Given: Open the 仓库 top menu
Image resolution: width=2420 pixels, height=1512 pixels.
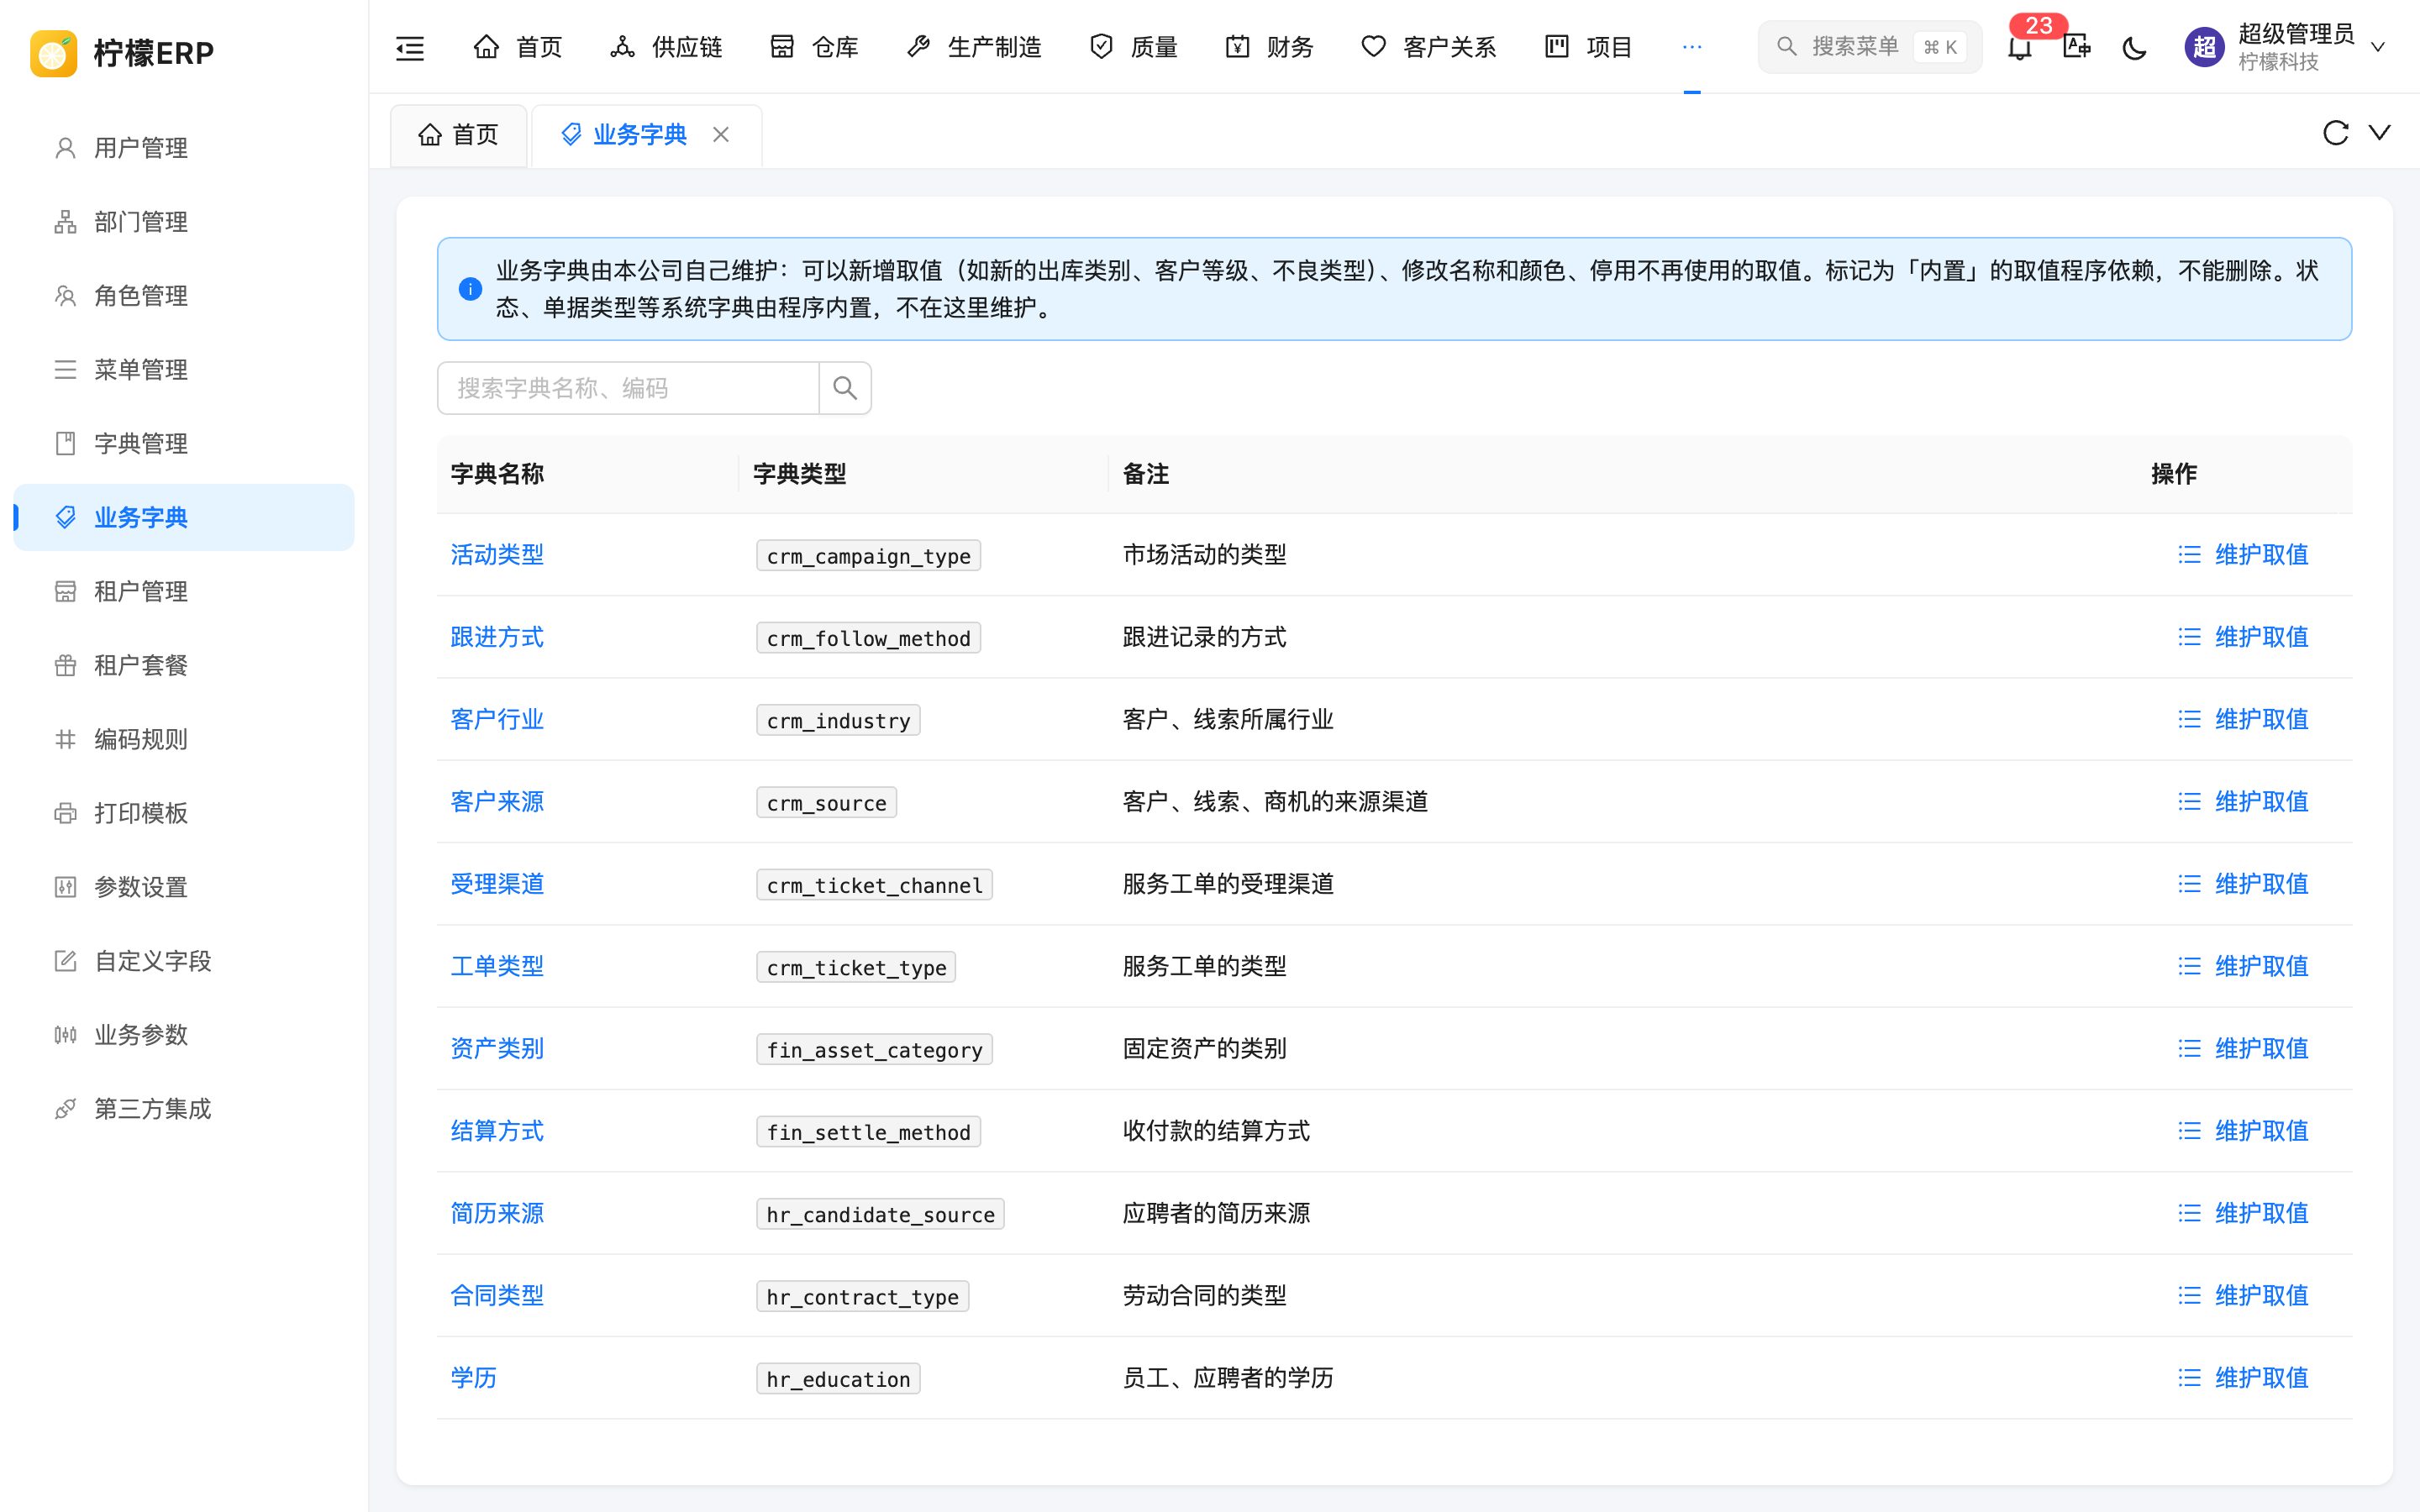Looking at the screenshot, I should tap(814, 47).
